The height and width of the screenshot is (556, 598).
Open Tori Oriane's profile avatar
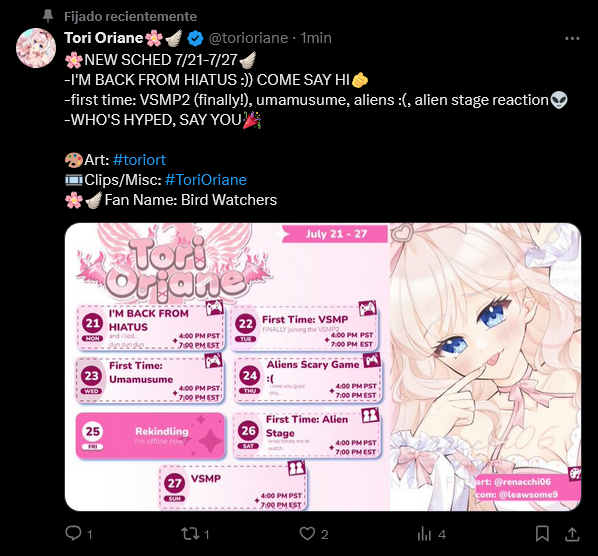pos(36,48)
